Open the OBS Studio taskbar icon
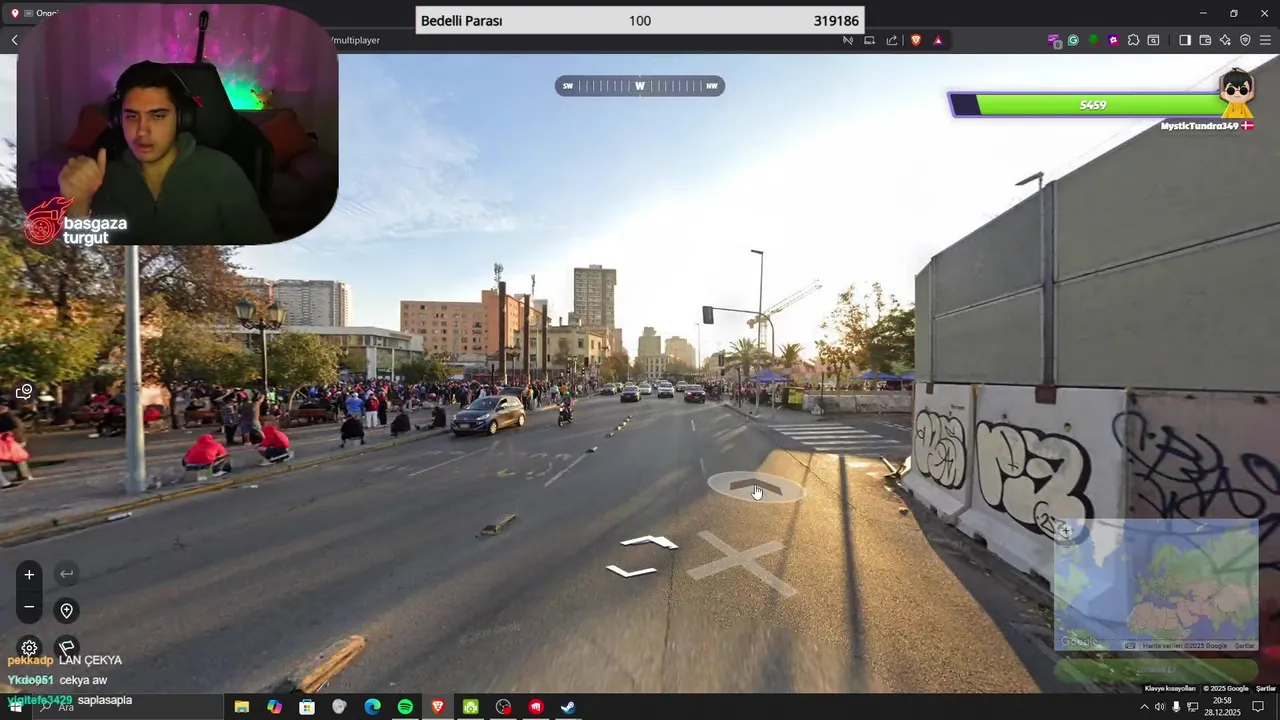This screenshot has width=1280, height=720. (x=503, y=707)
